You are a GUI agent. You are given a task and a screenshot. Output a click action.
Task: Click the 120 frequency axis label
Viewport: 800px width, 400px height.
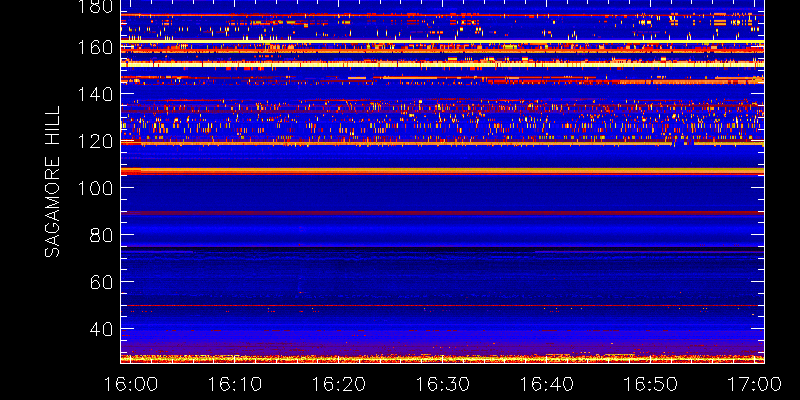point(95,141)
